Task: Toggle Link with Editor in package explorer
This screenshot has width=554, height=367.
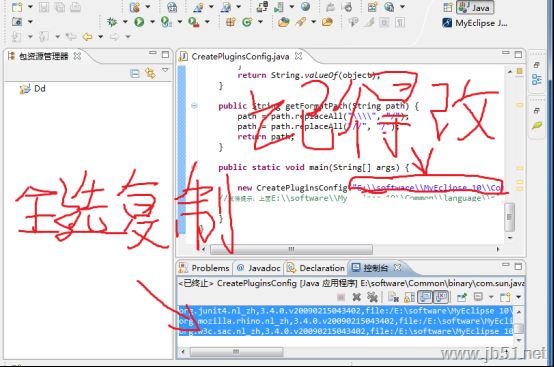Action: tap(151, 73)
